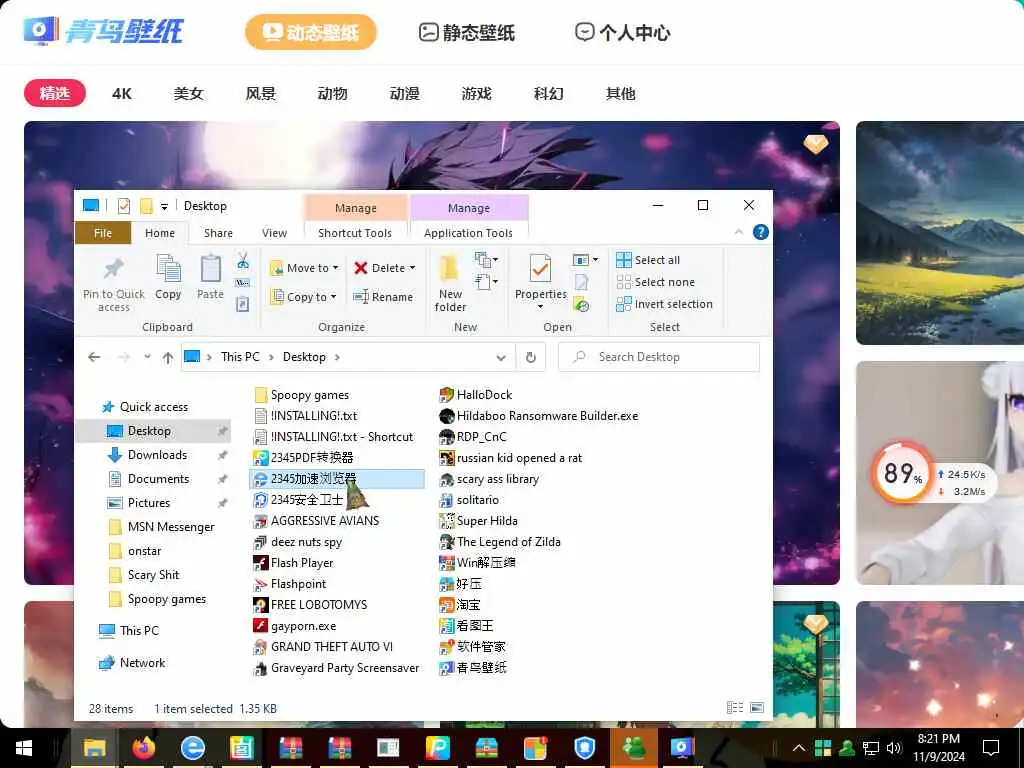Screen dimensions: 1024x768
Task: Switch to large thumbnails view in status bar
Action: pos(757,707)
